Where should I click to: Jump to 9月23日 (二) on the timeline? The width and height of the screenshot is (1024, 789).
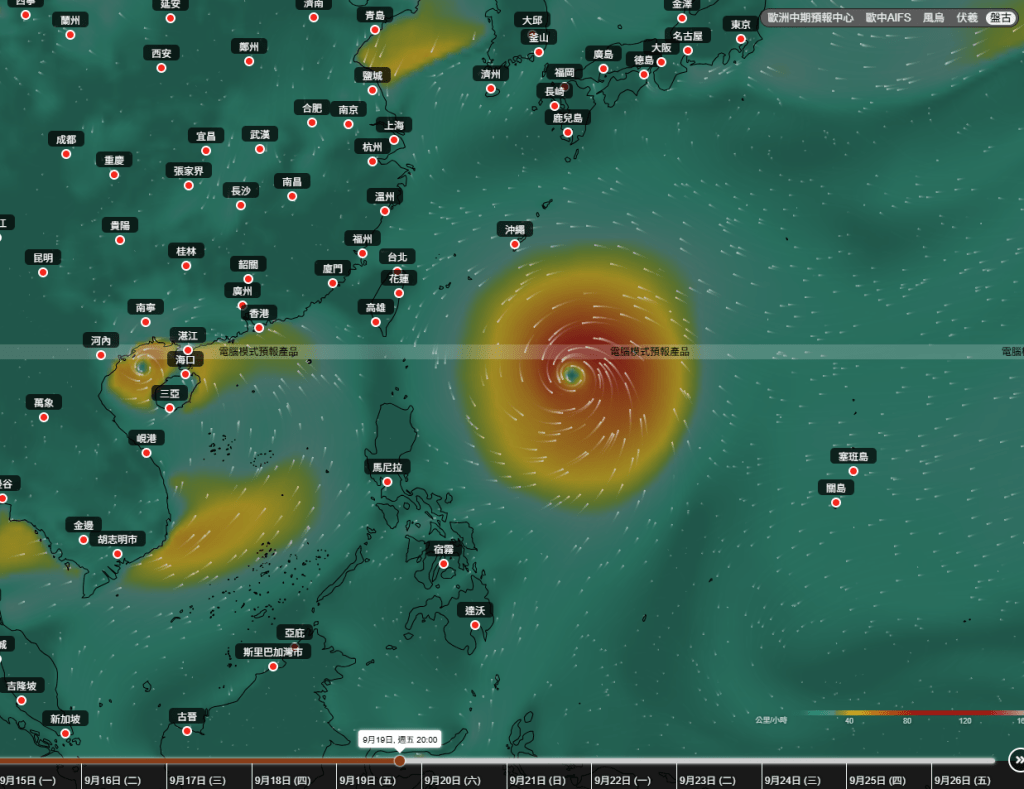tap(707, 780)
